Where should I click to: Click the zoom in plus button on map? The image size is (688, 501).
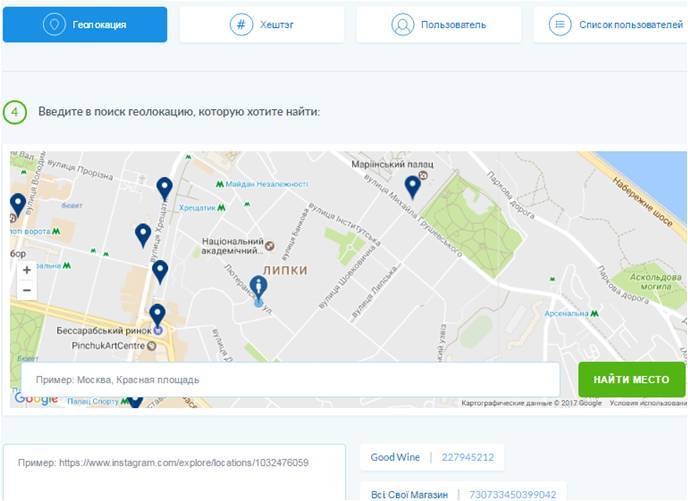pyautogui.click(x=27, y=270)
